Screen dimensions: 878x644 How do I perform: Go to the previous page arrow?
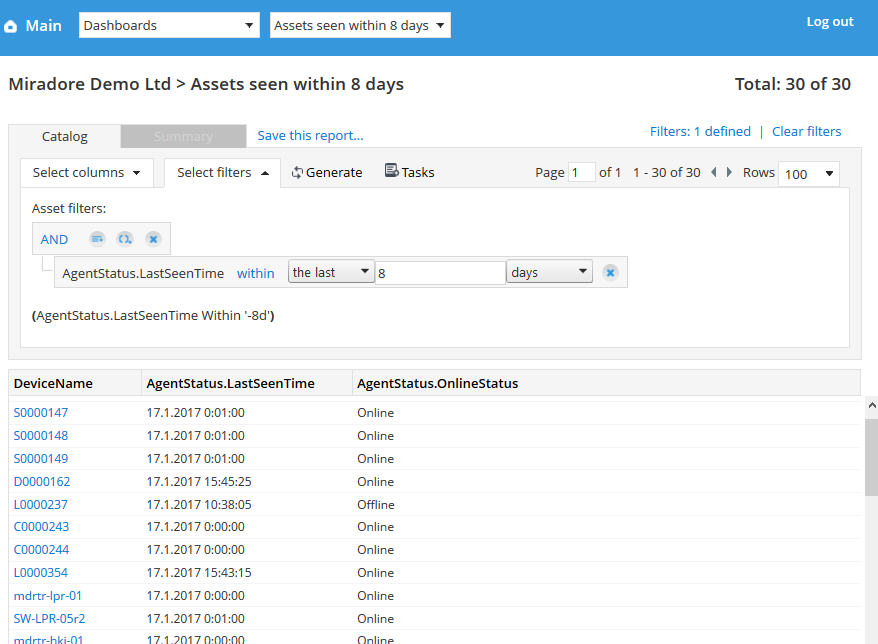pos(714,172)
